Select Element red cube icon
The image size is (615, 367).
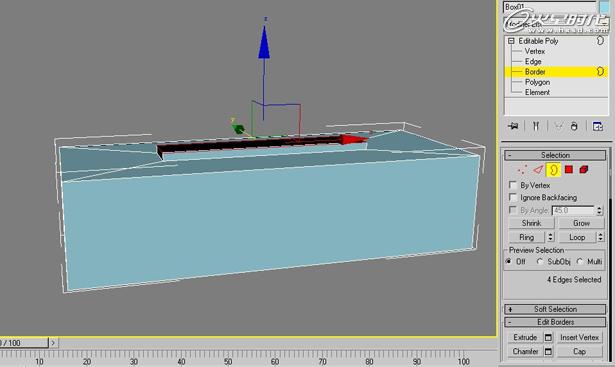point(584,169)
